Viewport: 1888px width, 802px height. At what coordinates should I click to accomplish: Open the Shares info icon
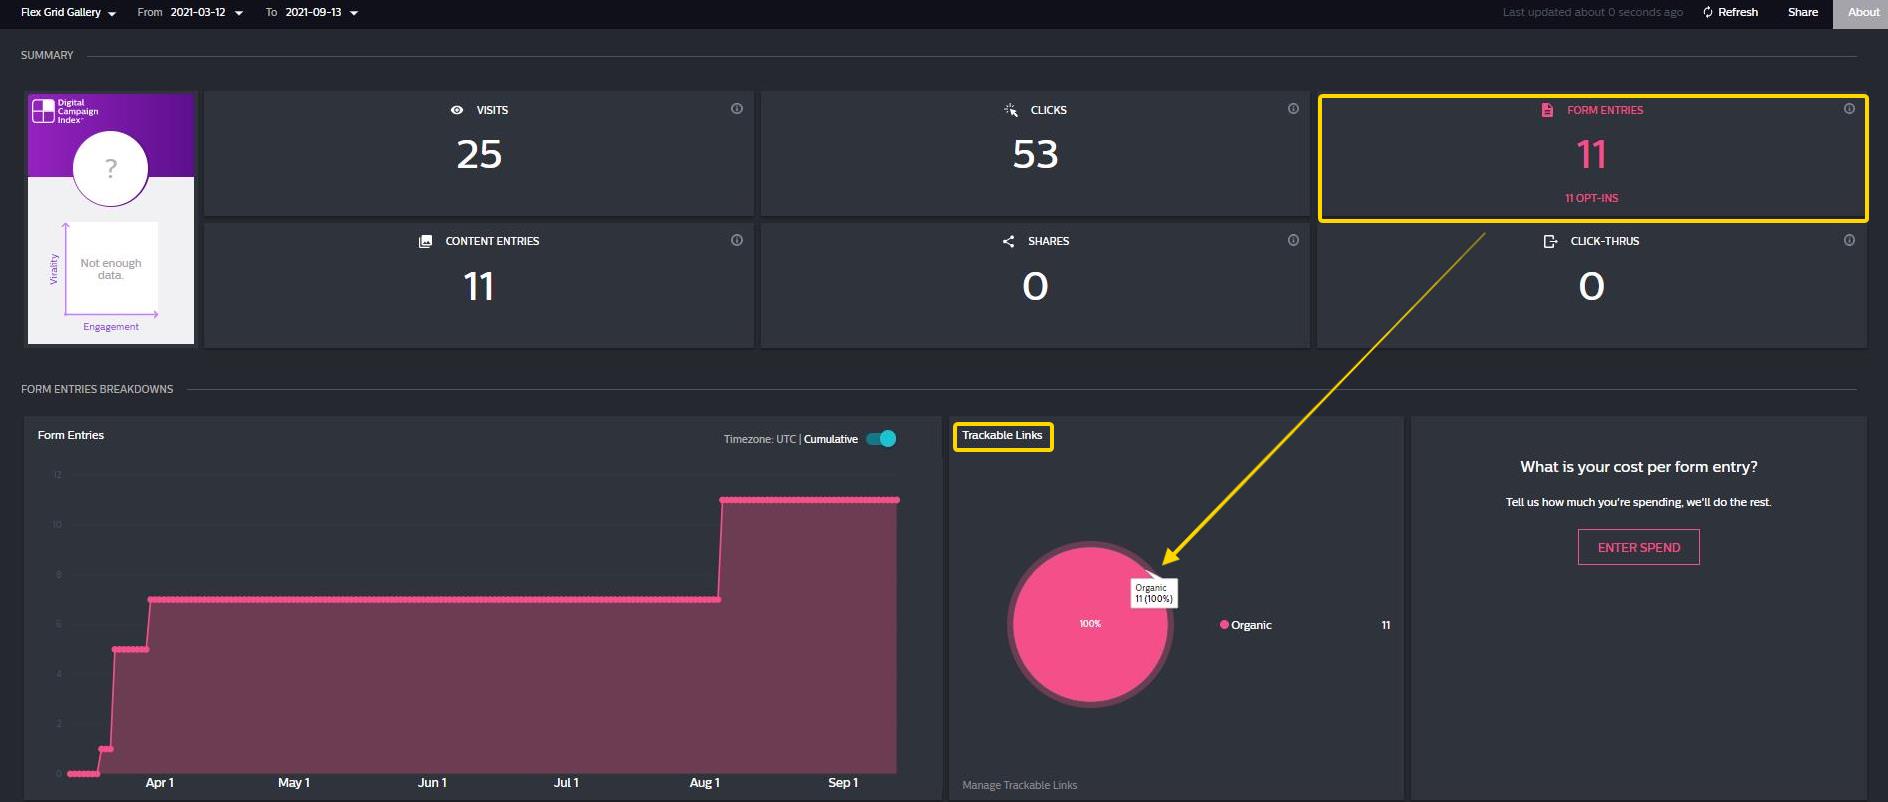pyautogui.click(x=1293, y=240)
